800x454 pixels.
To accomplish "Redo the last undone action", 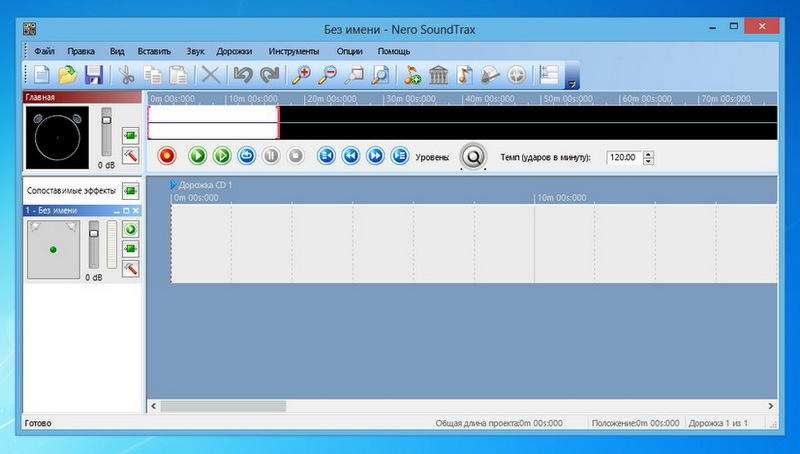I will 269,75.
